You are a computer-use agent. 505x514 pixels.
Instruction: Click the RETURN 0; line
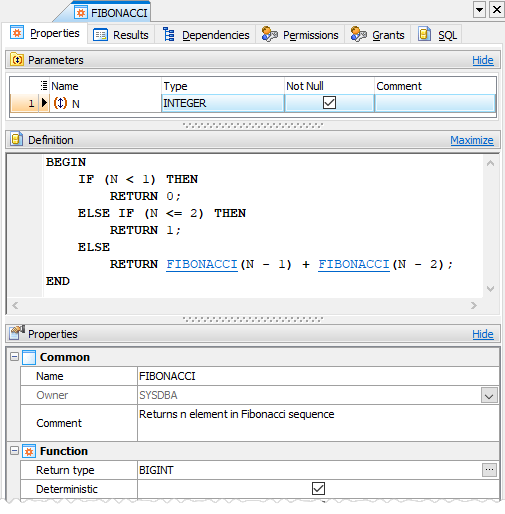145,196
